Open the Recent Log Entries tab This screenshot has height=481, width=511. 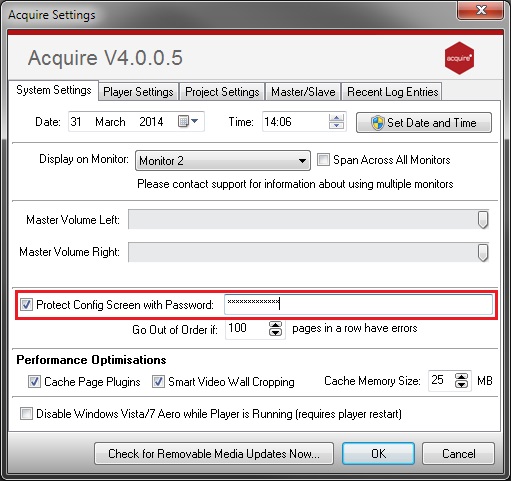click(x=392, y=92)
